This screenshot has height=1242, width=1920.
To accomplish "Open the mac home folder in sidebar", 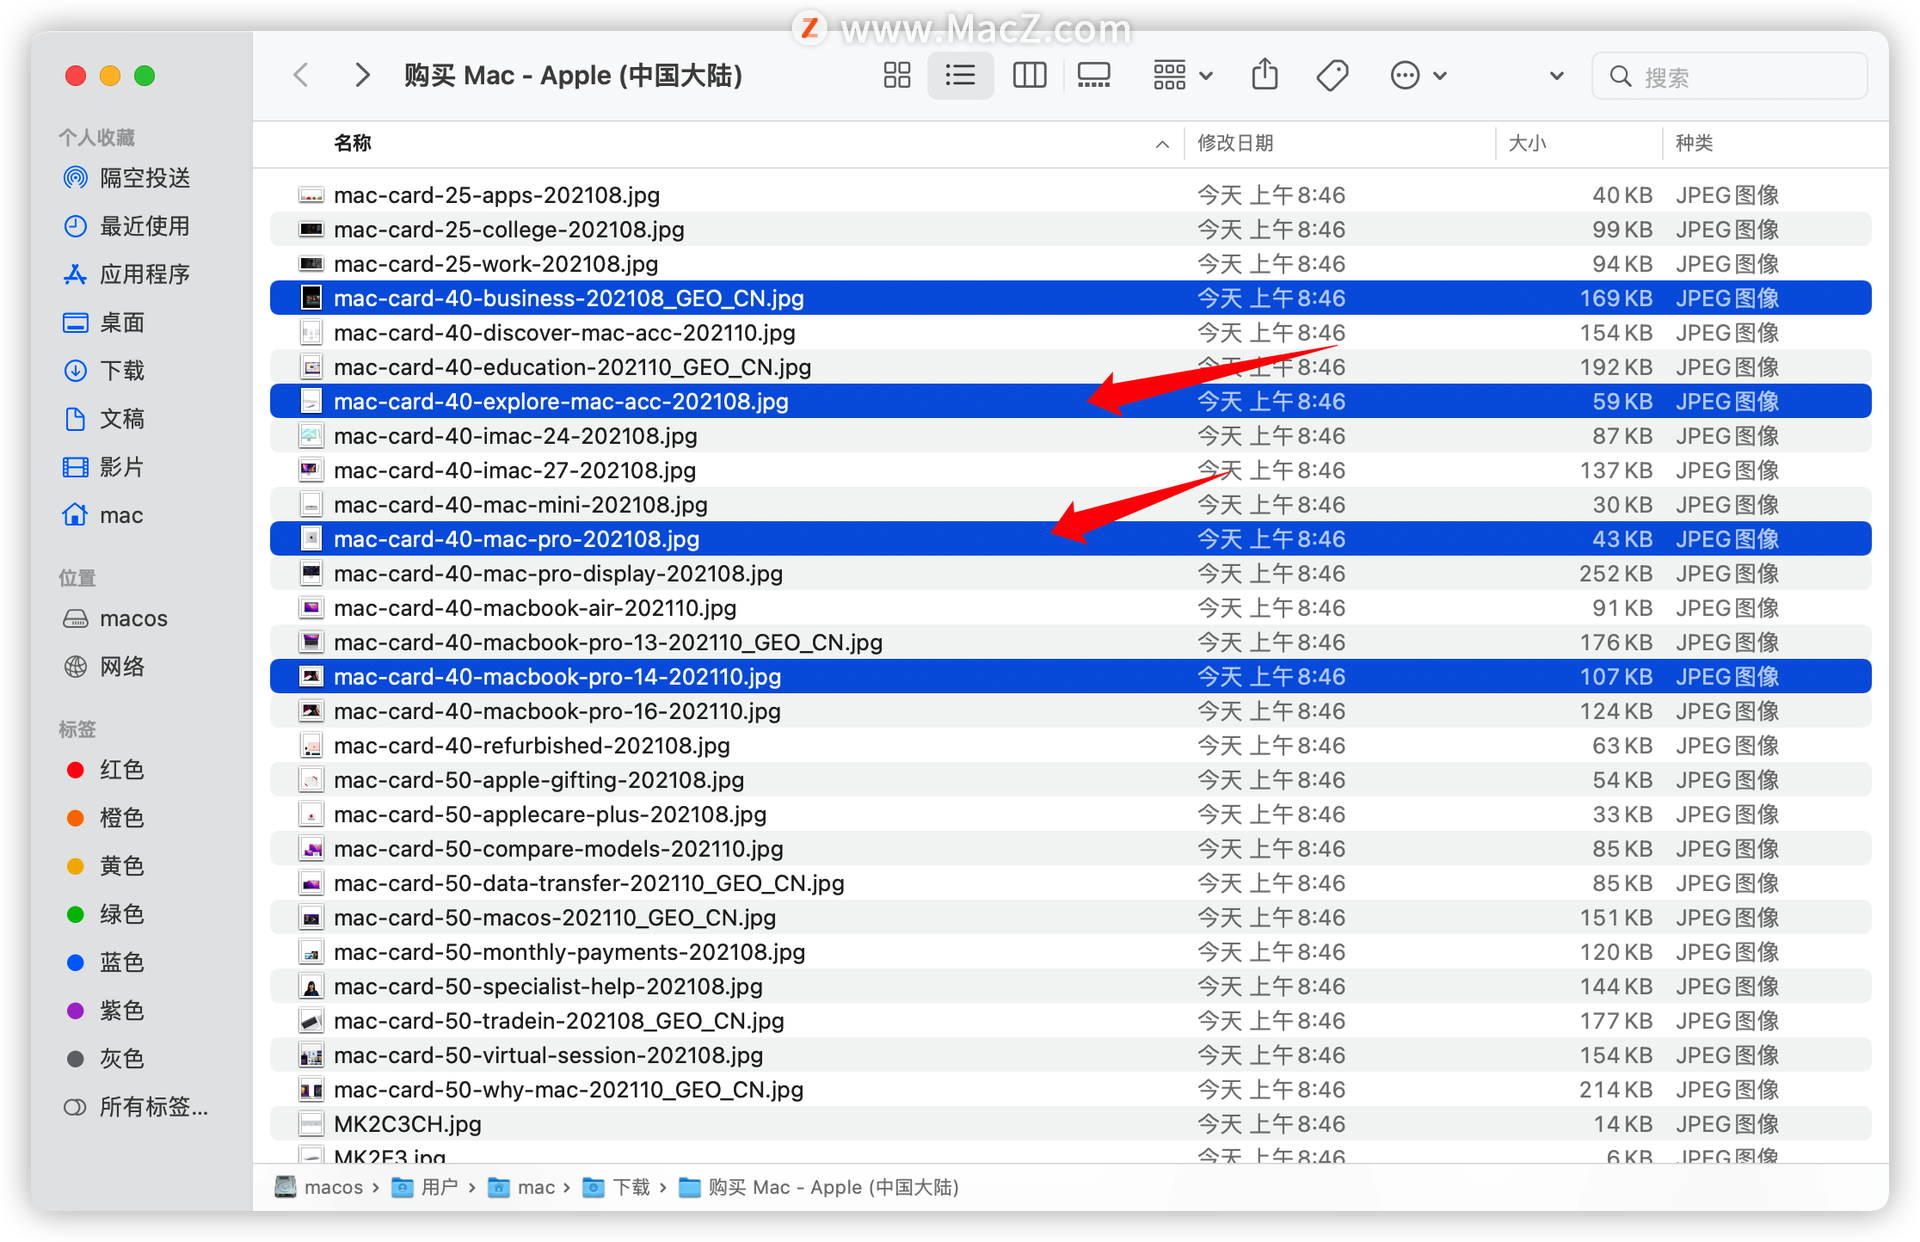I will [x=103, y=515].
